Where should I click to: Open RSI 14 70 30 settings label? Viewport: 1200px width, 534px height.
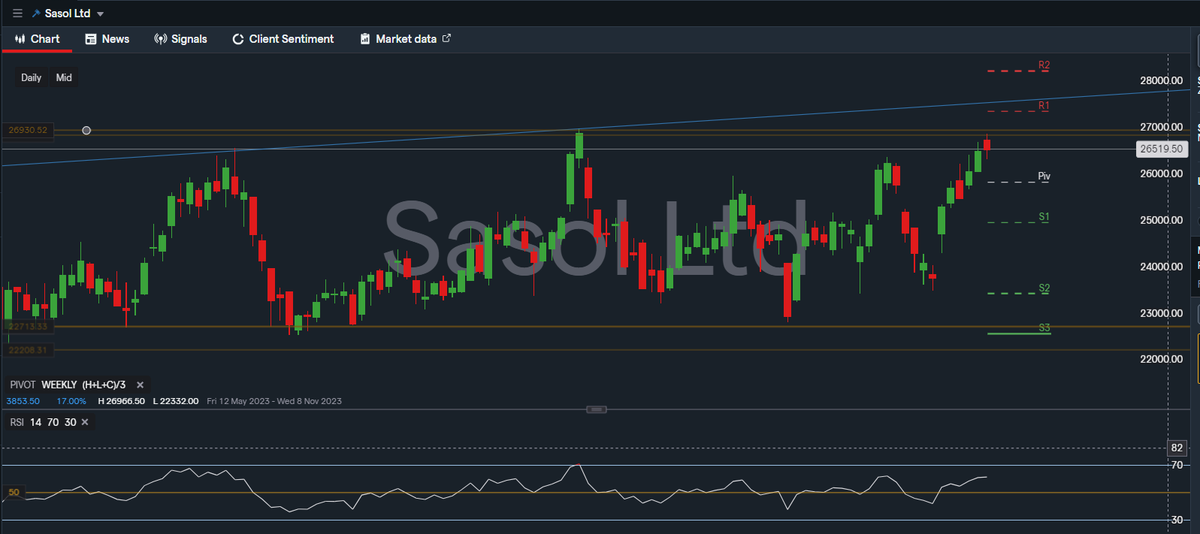(x=43, y=422)
